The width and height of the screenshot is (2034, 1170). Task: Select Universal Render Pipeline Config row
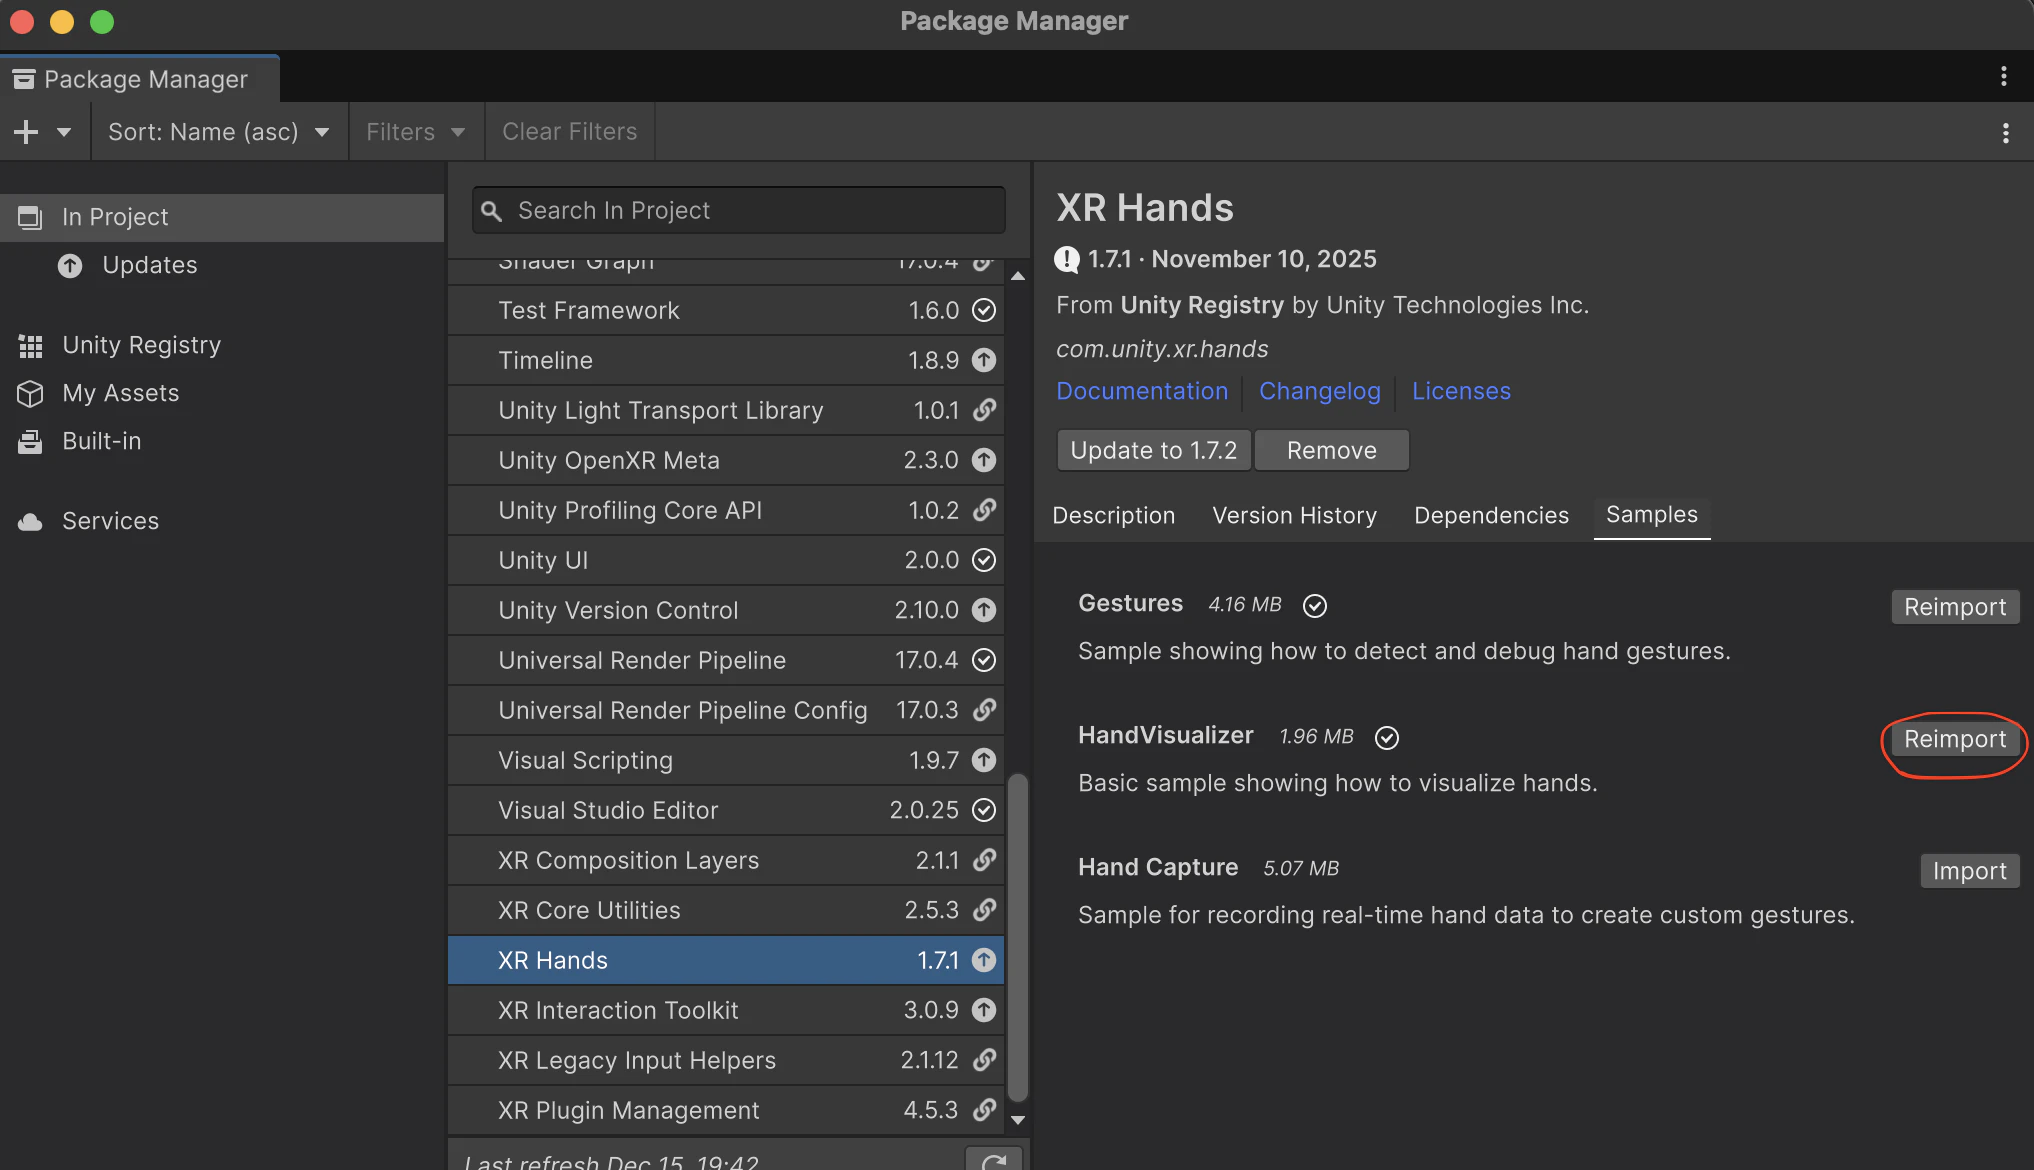click(x=726, y=710)
